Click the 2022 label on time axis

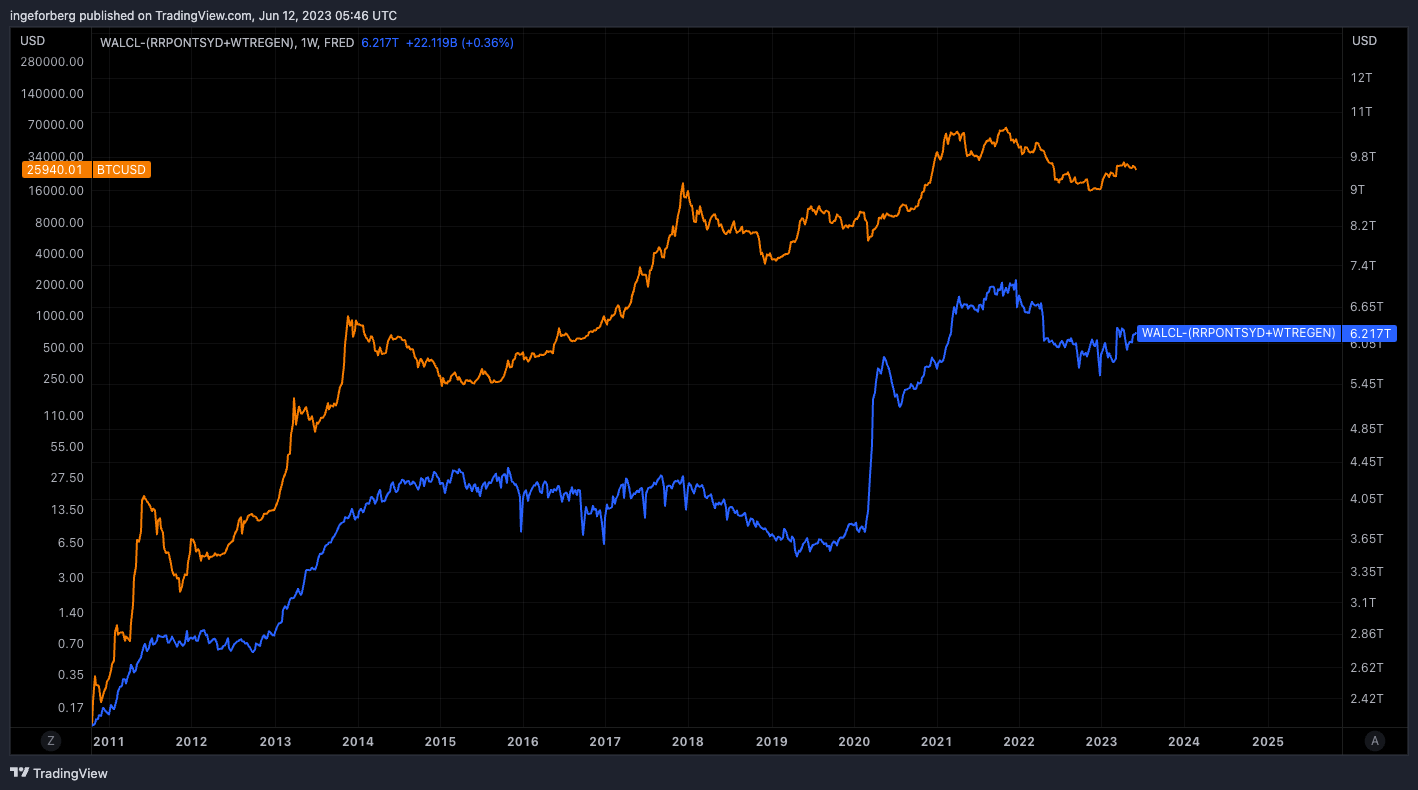[x=1019, y=742]
